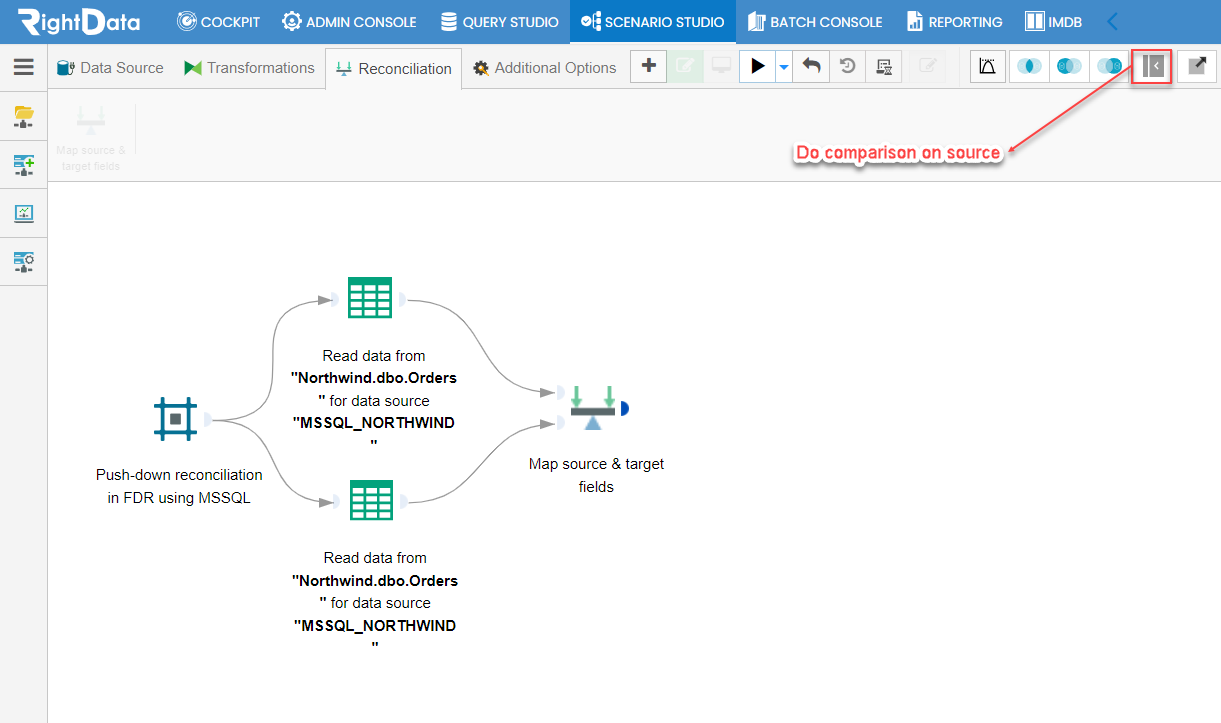Open the COCKPIT menu
This screenshot has height=723, width=1221.
click(x=218, y=21)
